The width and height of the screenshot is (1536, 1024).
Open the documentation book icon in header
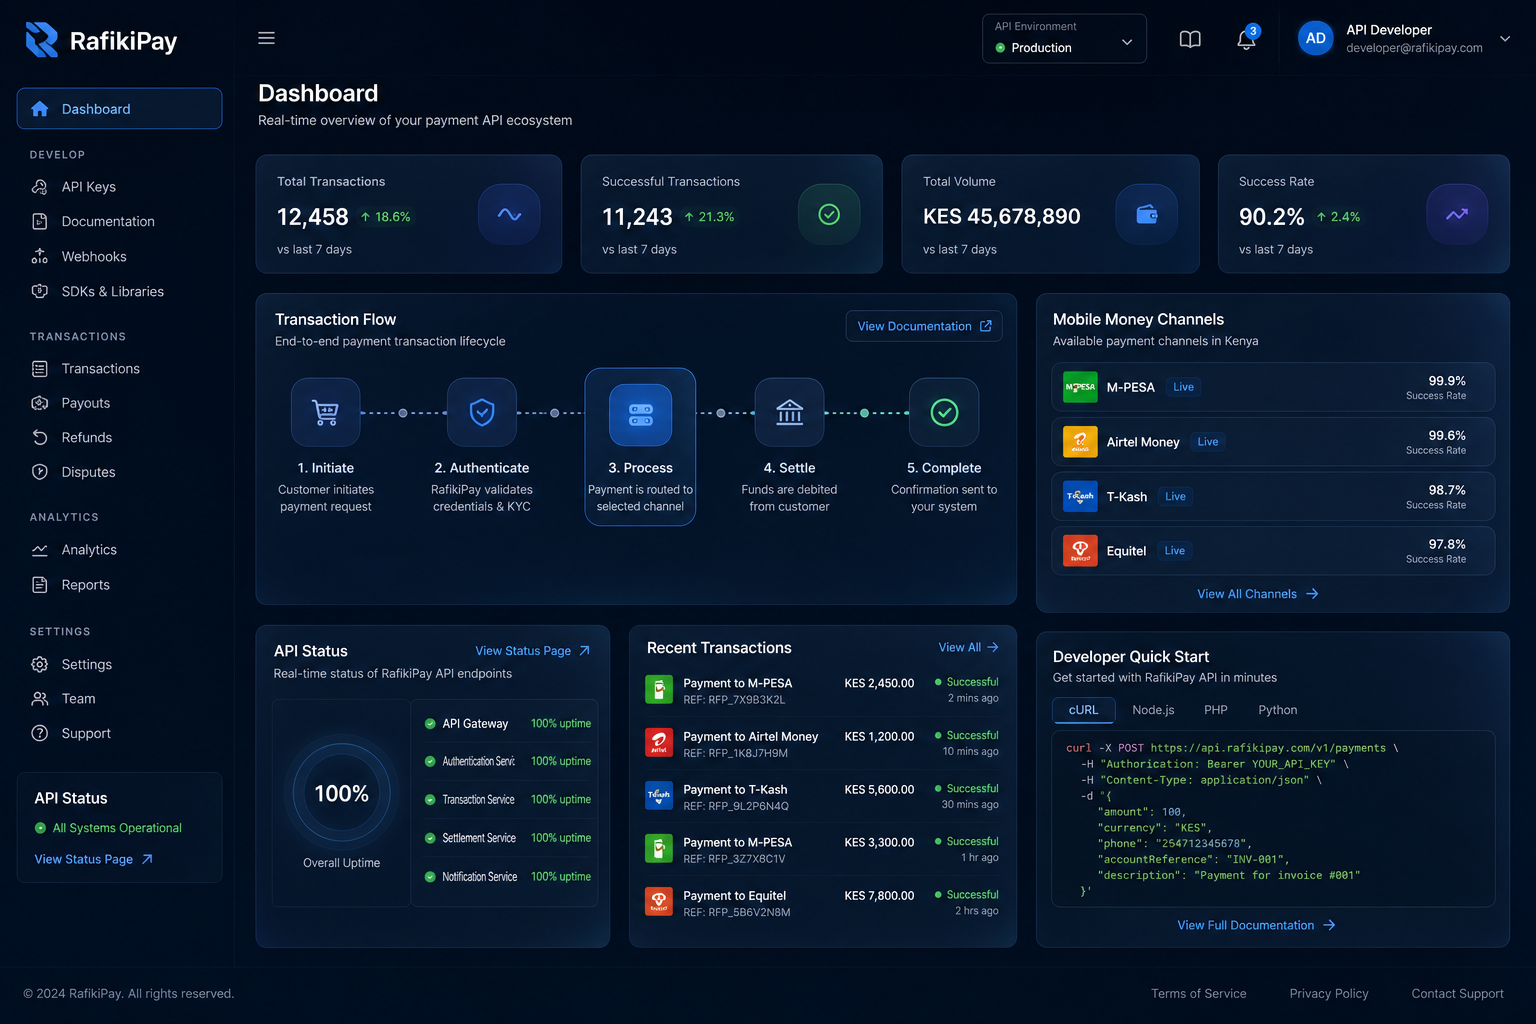click(1190, 39)
